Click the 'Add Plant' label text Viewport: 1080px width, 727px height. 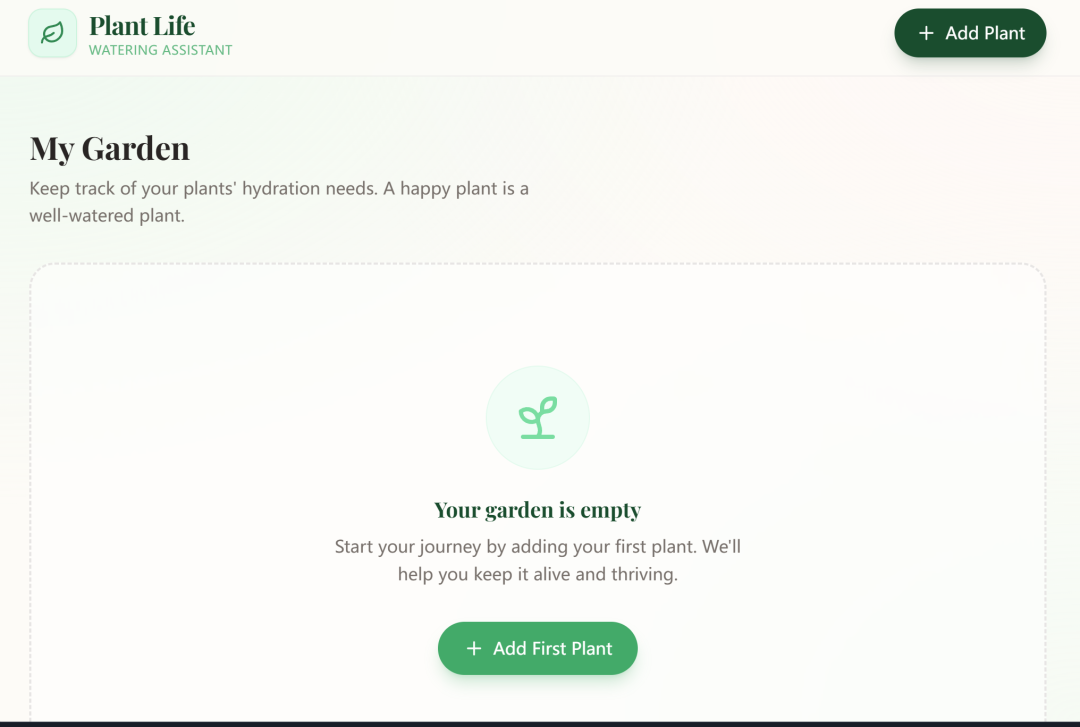(x=985, y=33)
